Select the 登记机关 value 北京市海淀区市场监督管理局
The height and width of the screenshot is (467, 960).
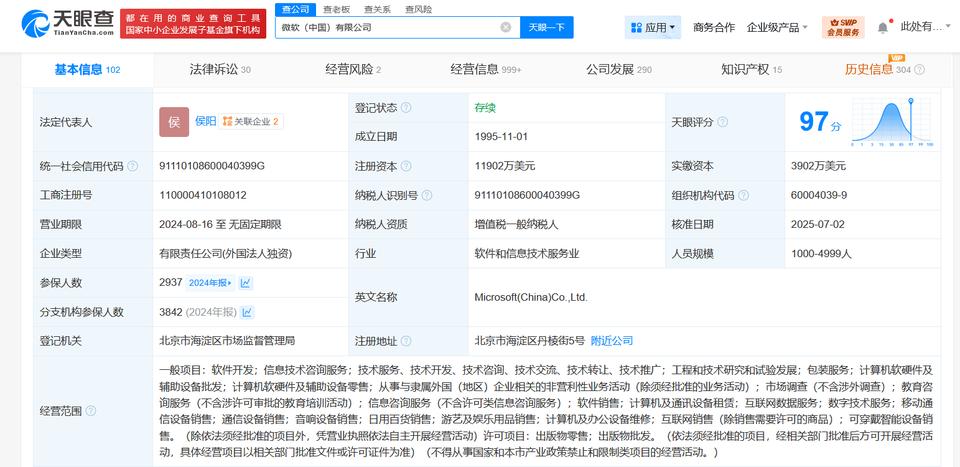(x=227, y=341)
